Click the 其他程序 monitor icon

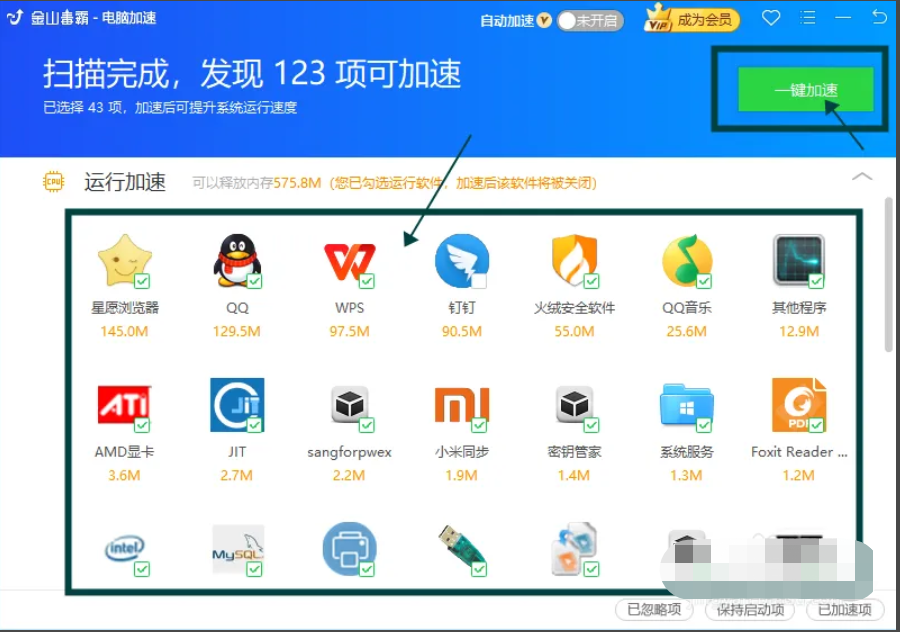pyautogui.click(x=799, y=260)
